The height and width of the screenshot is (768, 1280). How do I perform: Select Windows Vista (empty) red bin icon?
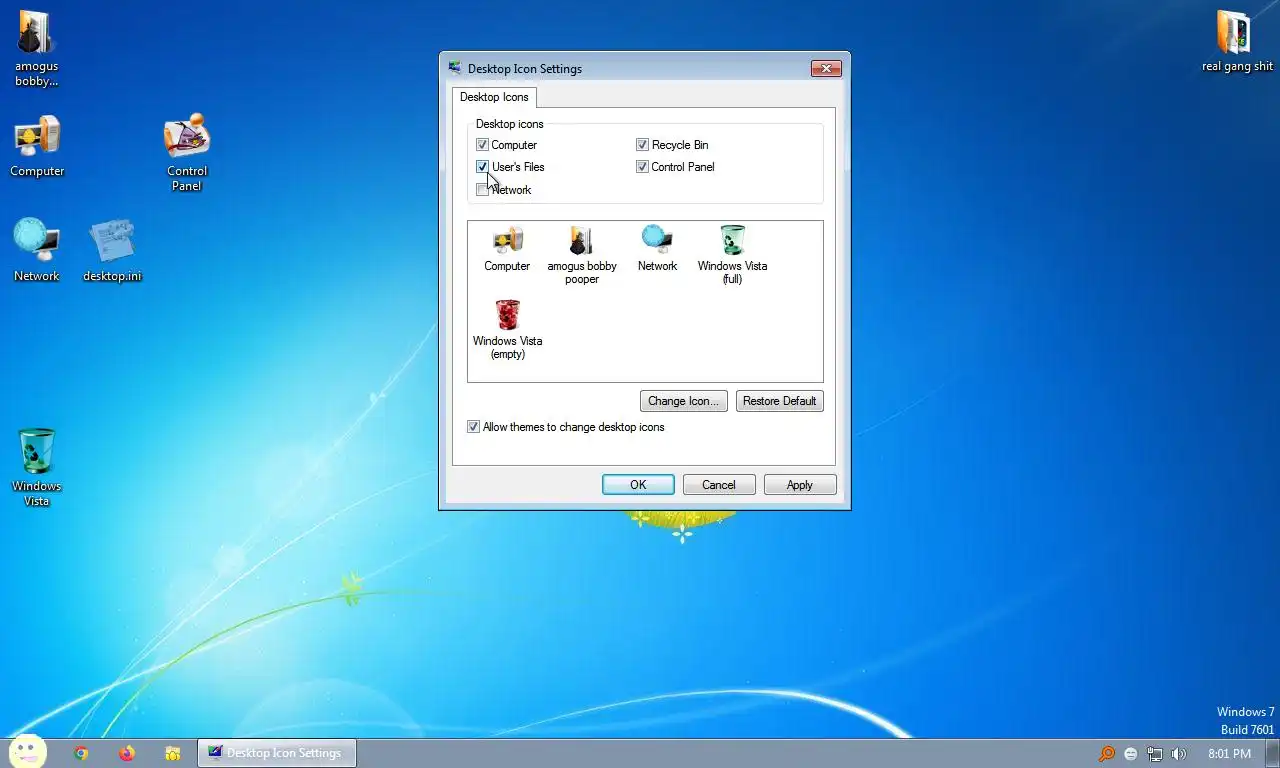point(508,330)
